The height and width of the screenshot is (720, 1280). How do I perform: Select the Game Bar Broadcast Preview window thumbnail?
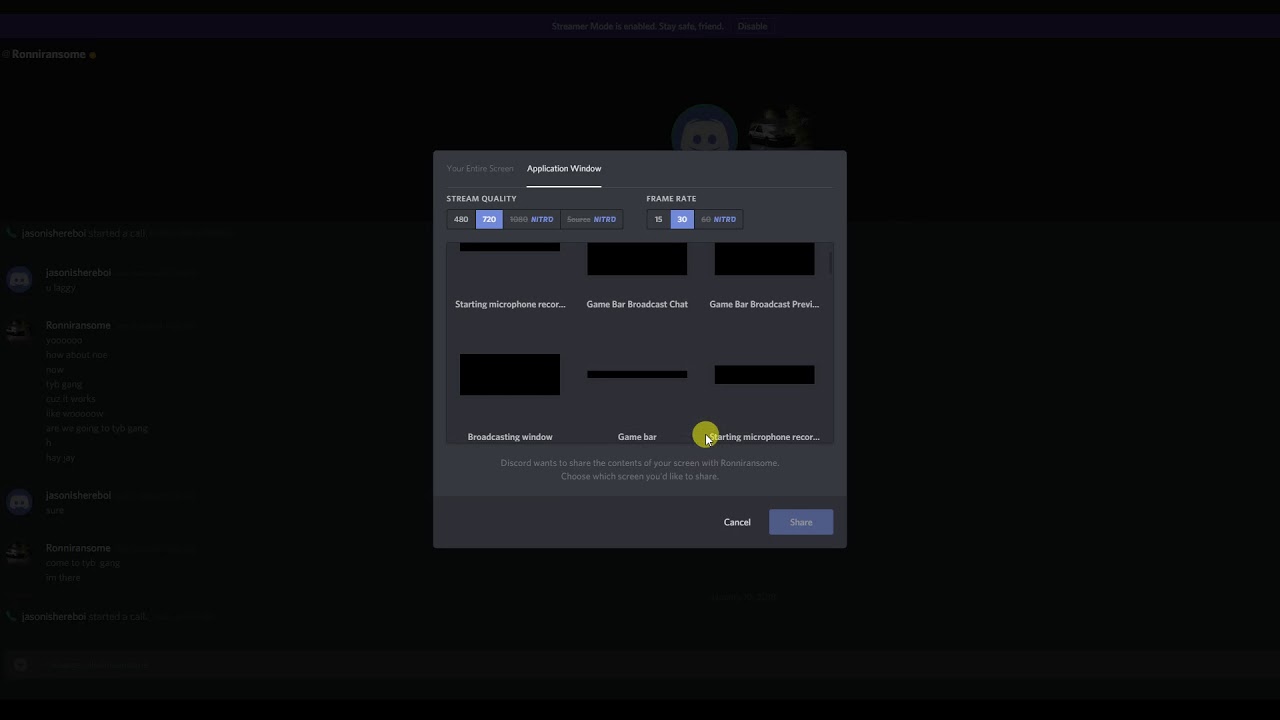tap(764, 260)
